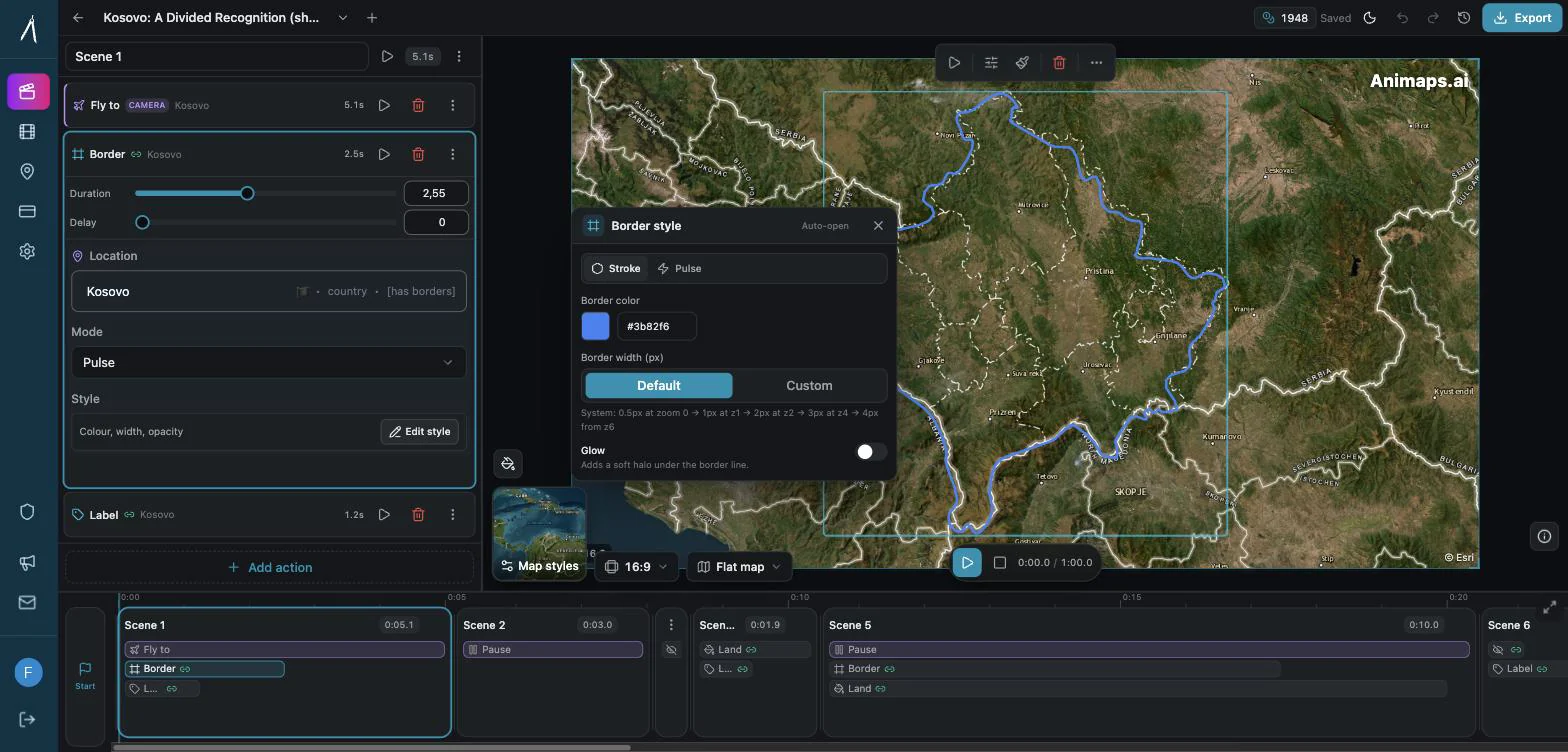The height and width of the screenshot is (752, 1568).
Task: Open the shield icon in sidebar
Action: point(28,512)
